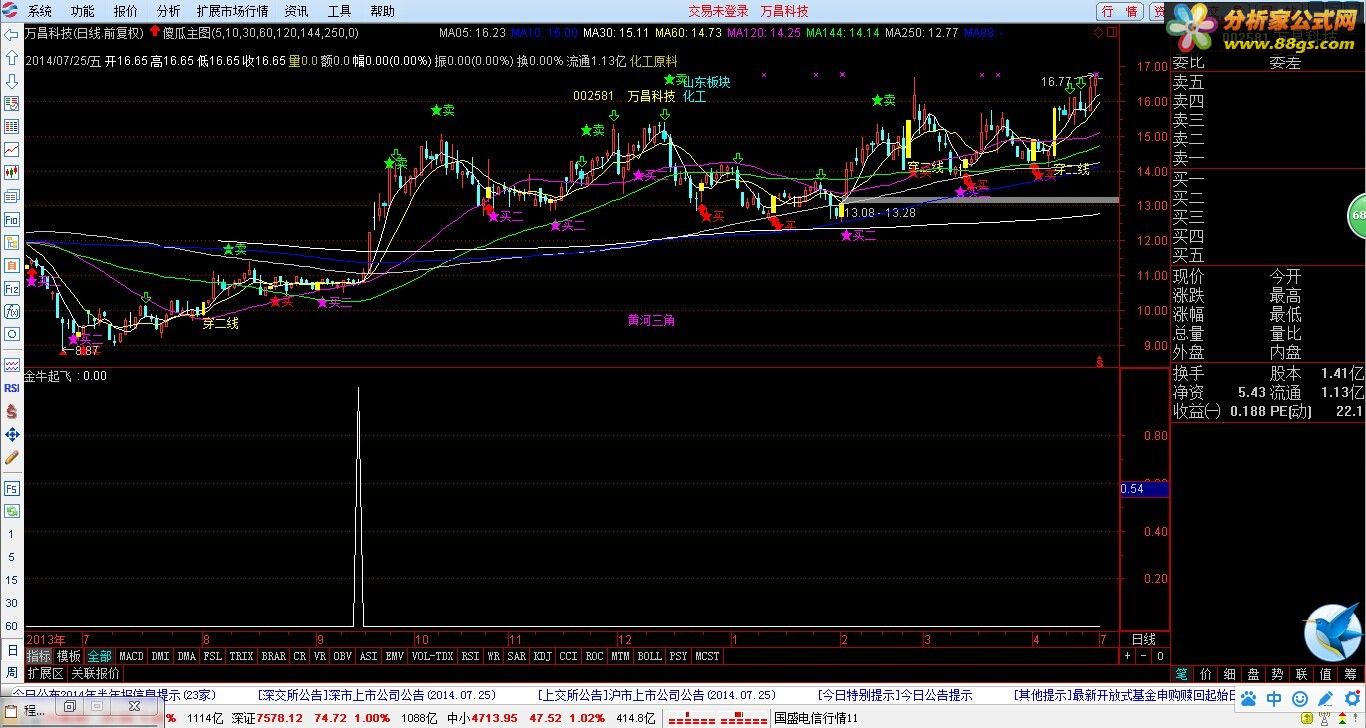Open the 扩展市场行情 menu
Image resolution: width=1366 pixels, height=728 pixels.
[232, 11]
